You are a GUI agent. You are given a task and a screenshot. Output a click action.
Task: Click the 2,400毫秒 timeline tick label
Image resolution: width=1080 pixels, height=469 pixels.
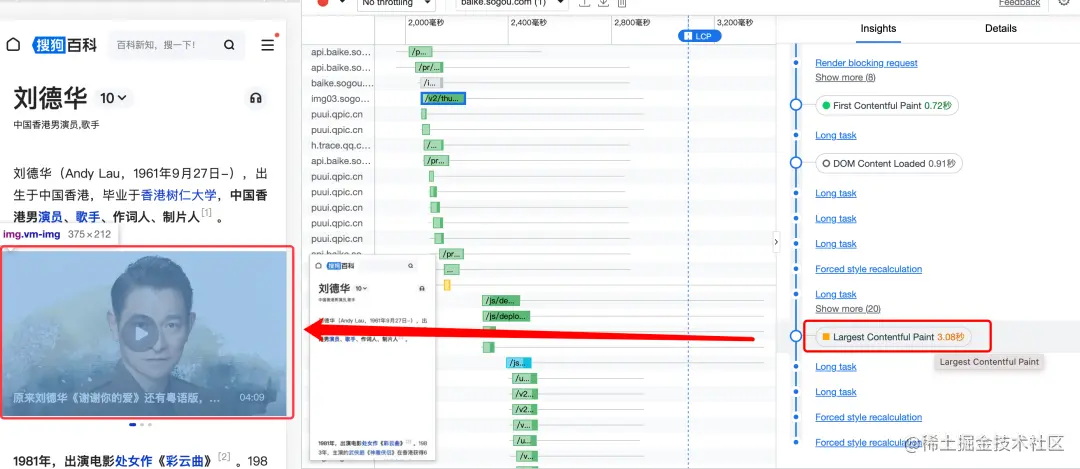click(529, 23)
